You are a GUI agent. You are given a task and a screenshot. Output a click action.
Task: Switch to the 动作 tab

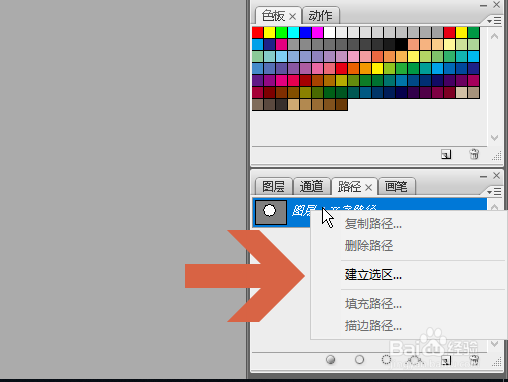320,16
